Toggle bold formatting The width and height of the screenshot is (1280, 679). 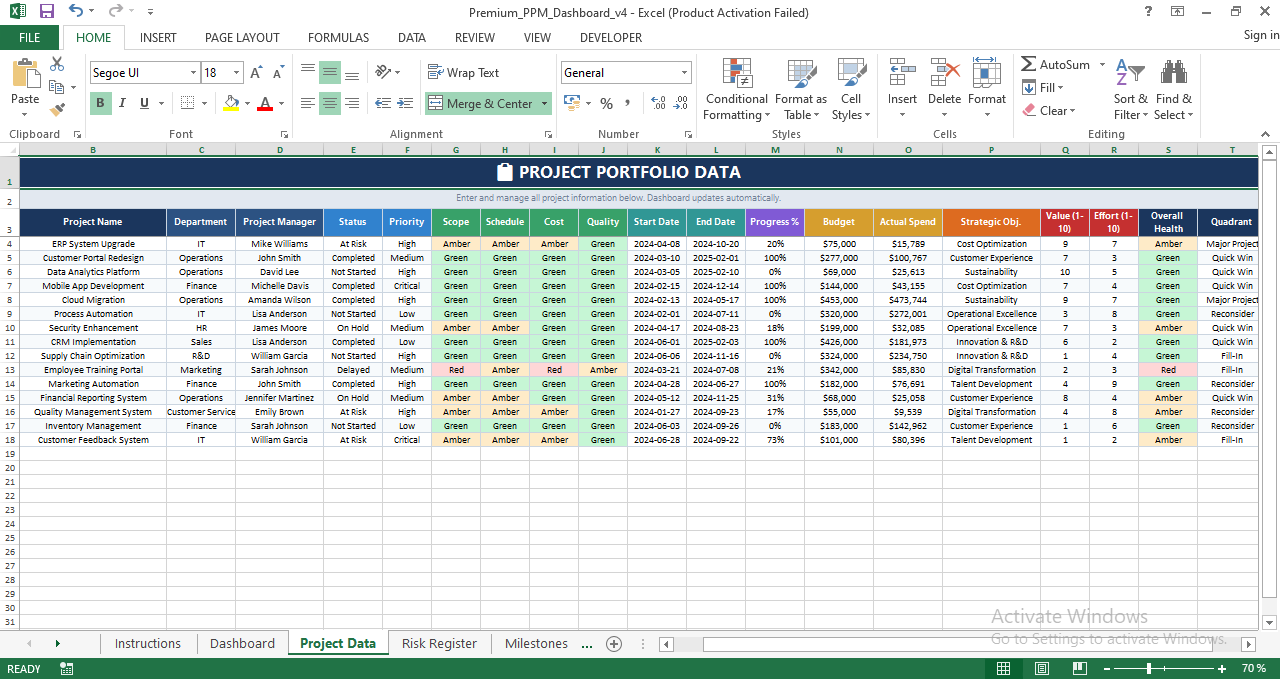coord(99,103)
